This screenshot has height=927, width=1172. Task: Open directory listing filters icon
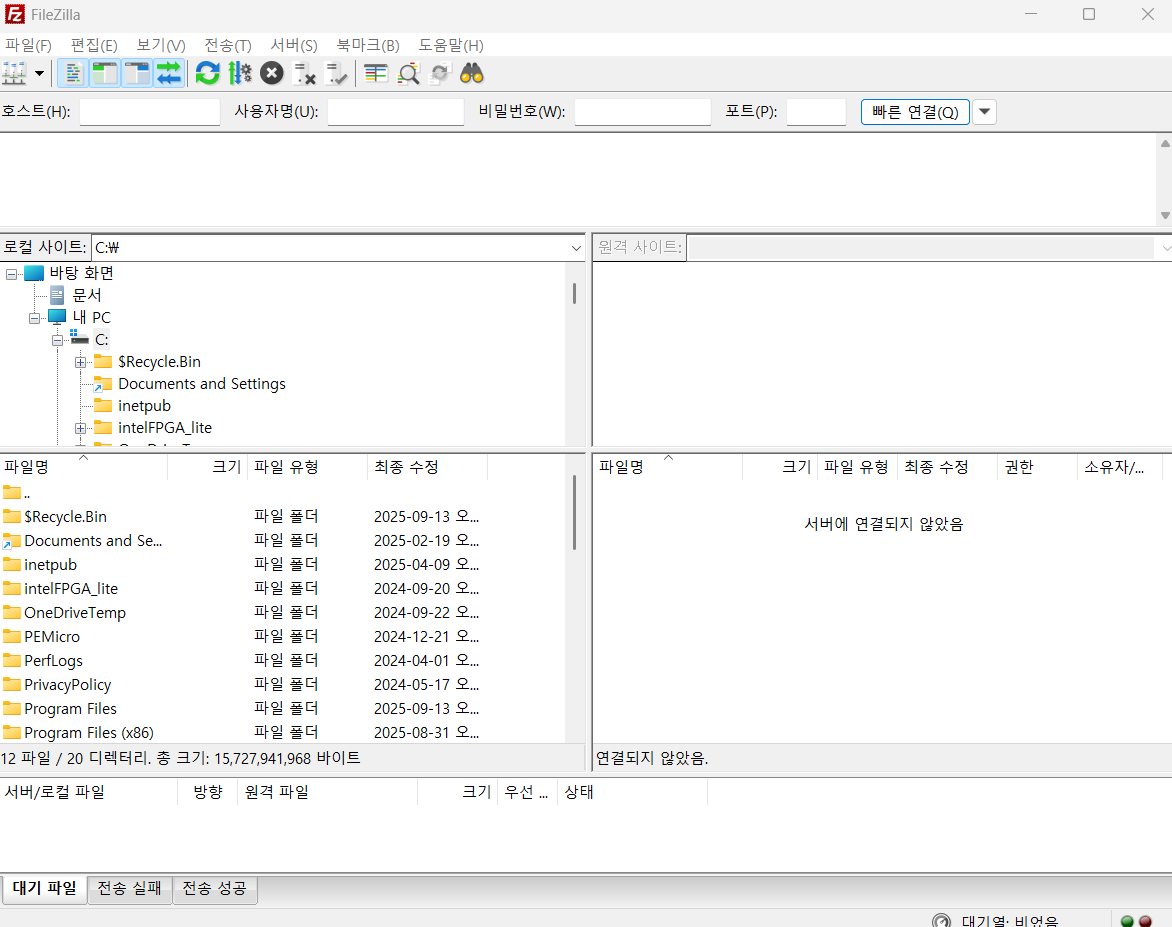pos(375,73)
